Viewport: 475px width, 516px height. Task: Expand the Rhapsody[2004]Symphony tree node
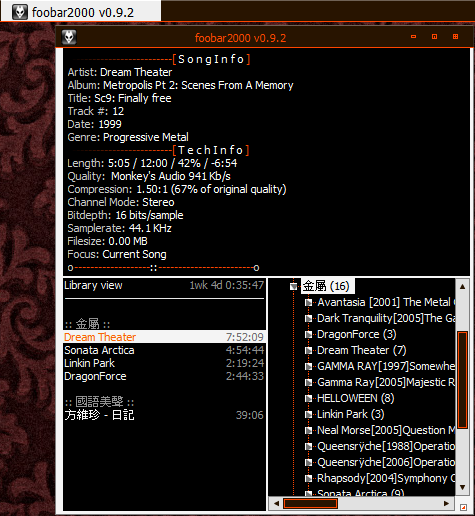pos(309,478)
